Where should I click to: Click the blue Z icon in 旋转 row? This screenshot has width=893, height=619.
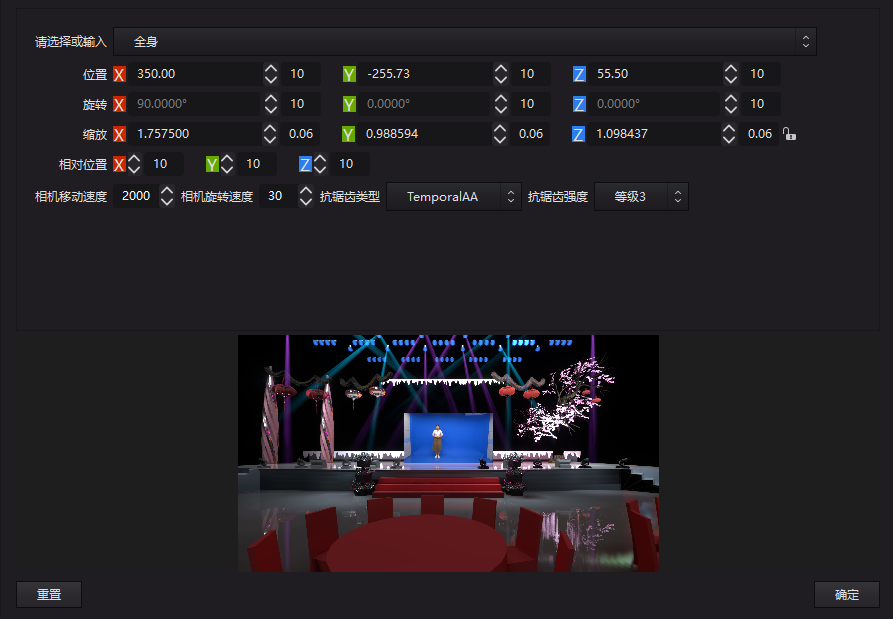(x=579, y=104)
